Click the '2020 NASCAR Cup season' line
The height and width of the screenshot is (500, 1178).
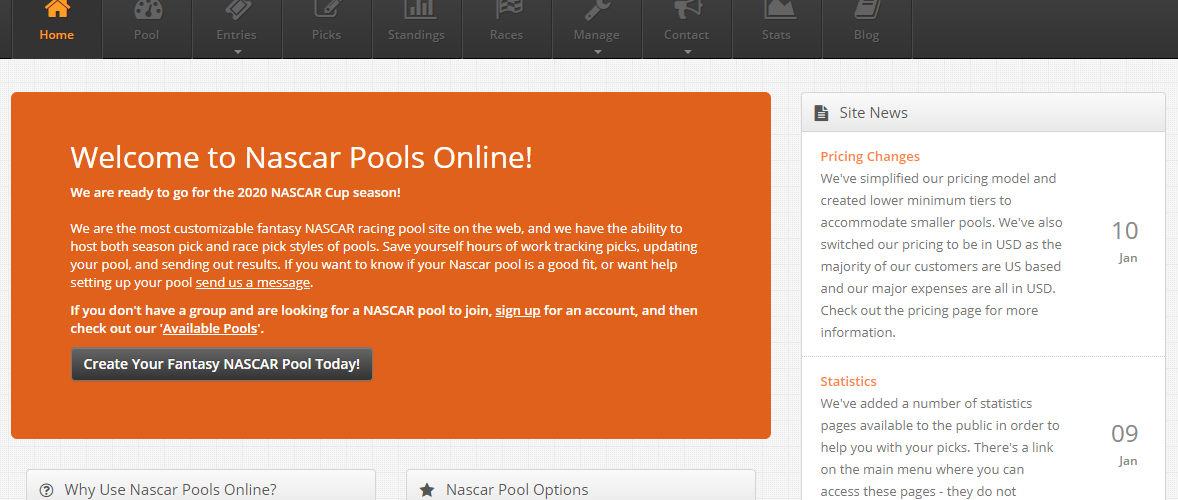pyautogui.click(x=236, y=192)
